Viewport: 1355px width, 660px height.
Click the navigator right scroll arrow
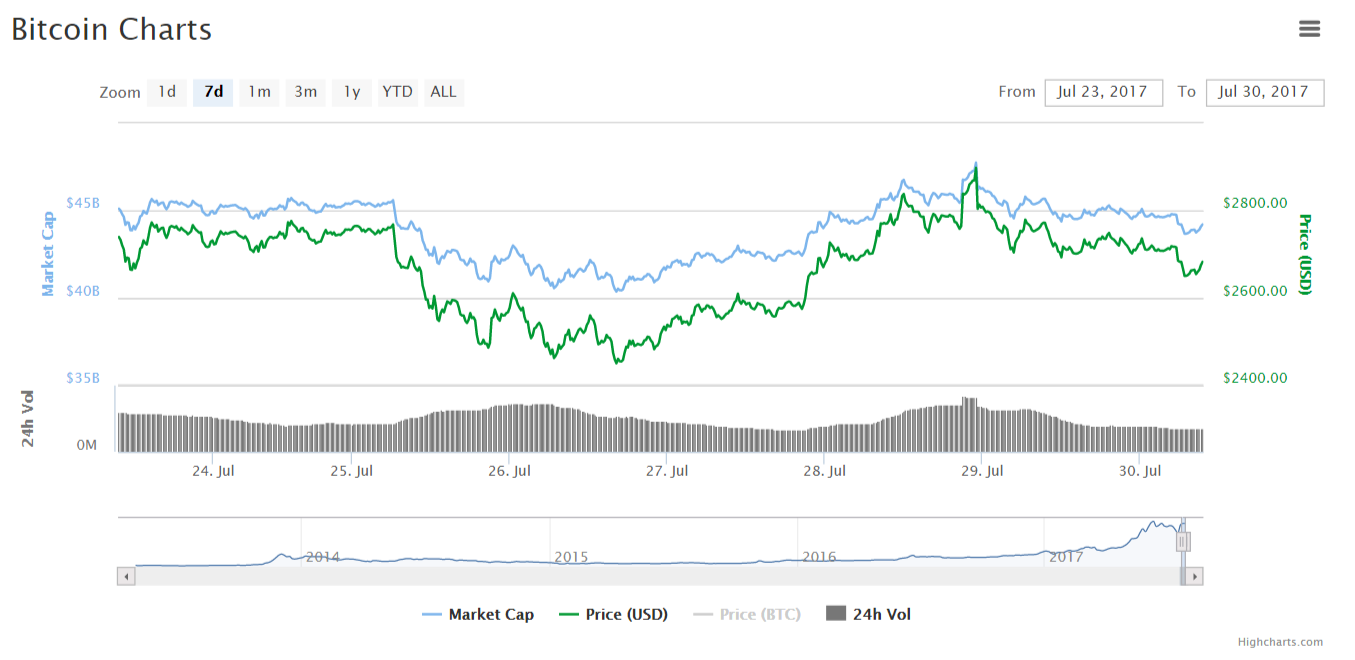(x=1194, y=576)
